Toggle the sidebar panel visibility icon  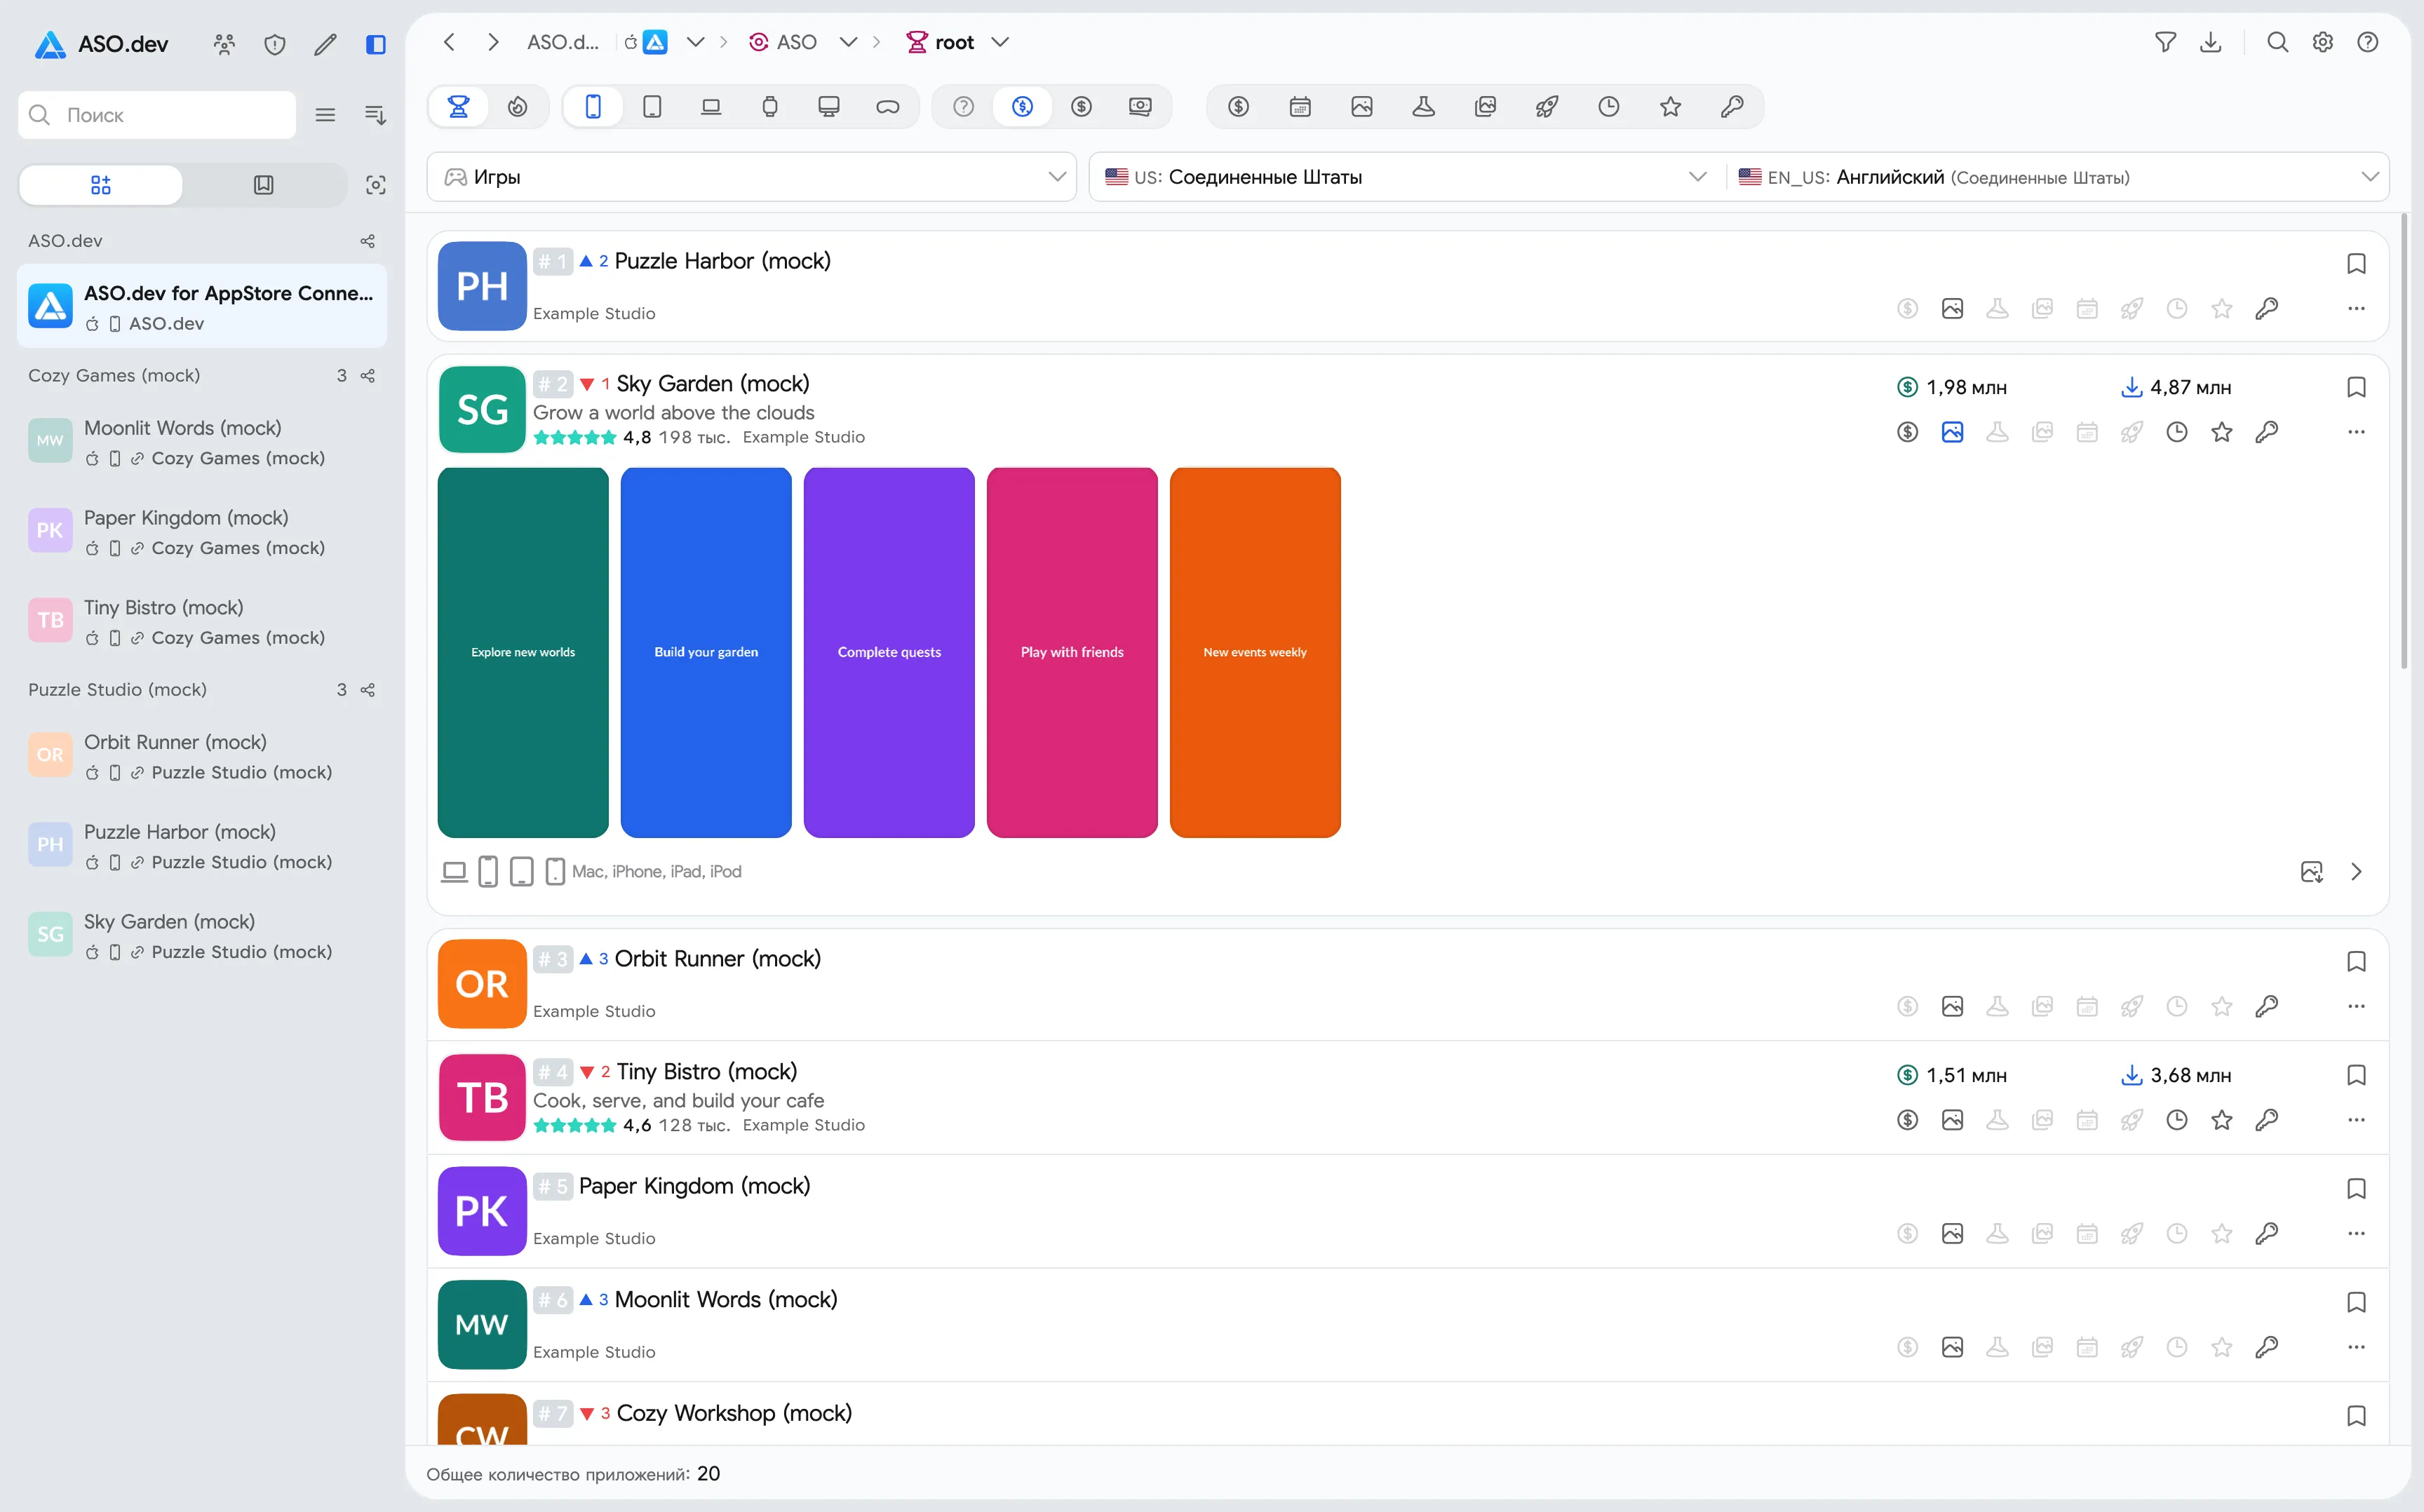tap(376, 44)
